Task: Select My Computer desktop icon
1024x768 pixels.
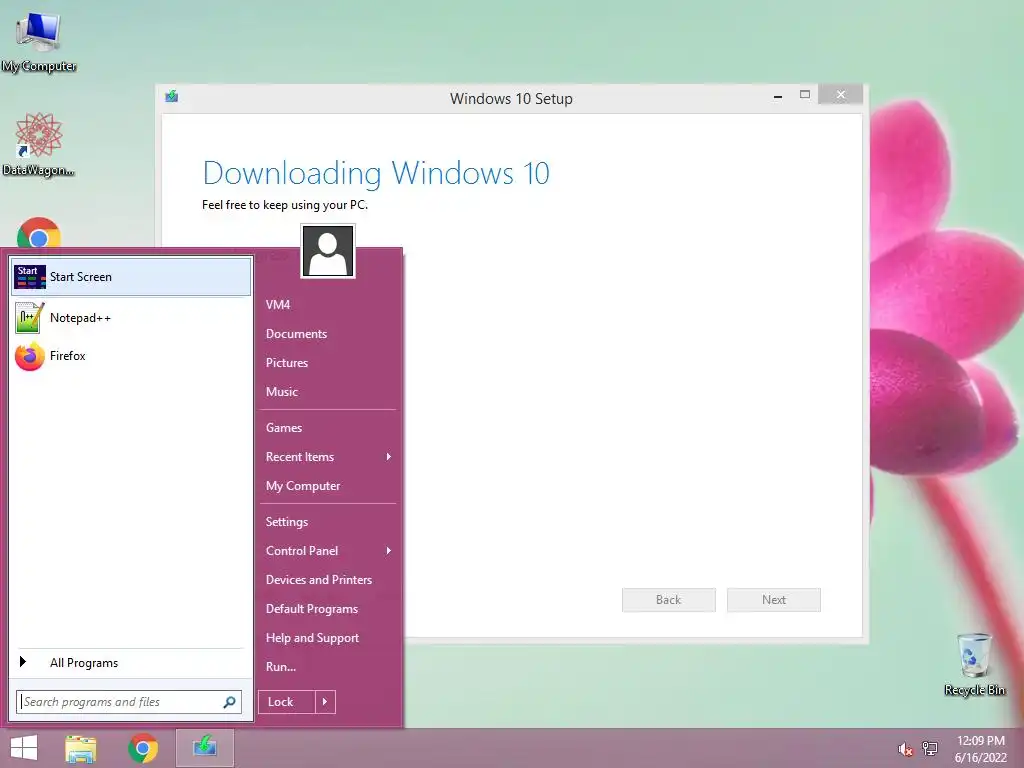Action: (x=39, y=41)
